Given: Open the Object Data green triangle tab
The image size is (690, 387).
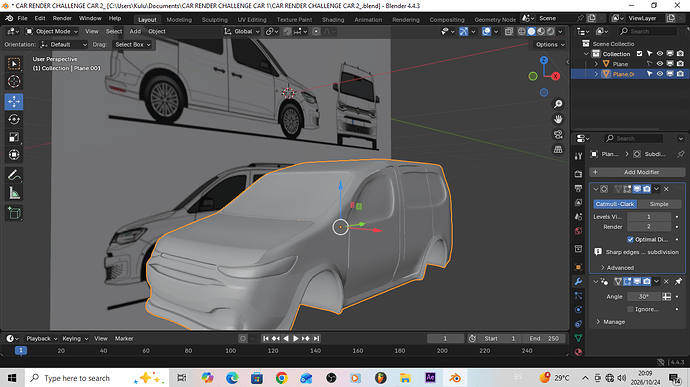Looking at the screenshot, I should 578,338.
